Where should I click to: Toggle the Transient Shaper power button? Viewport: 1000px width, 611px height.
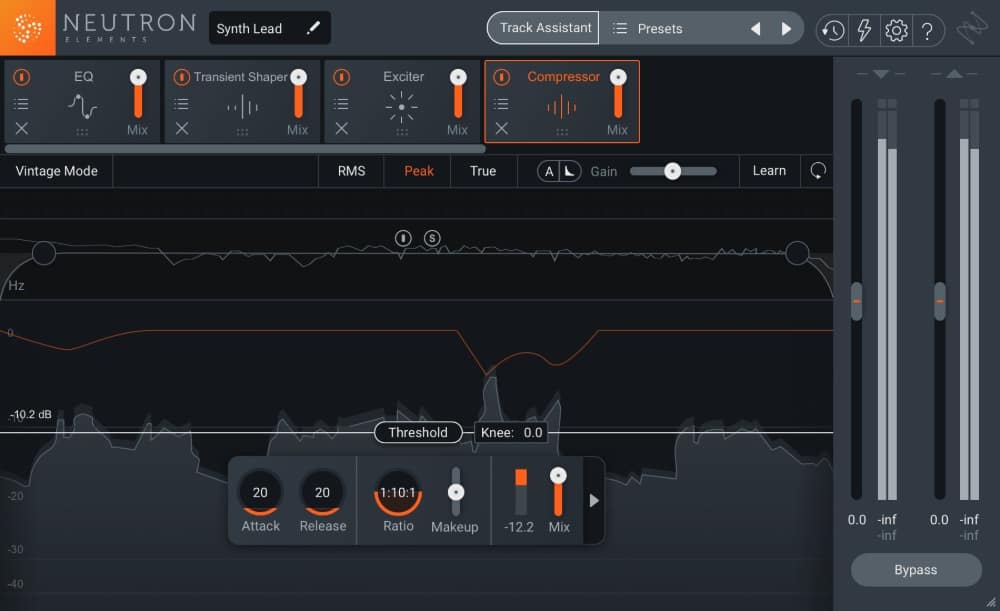point(182,77)
